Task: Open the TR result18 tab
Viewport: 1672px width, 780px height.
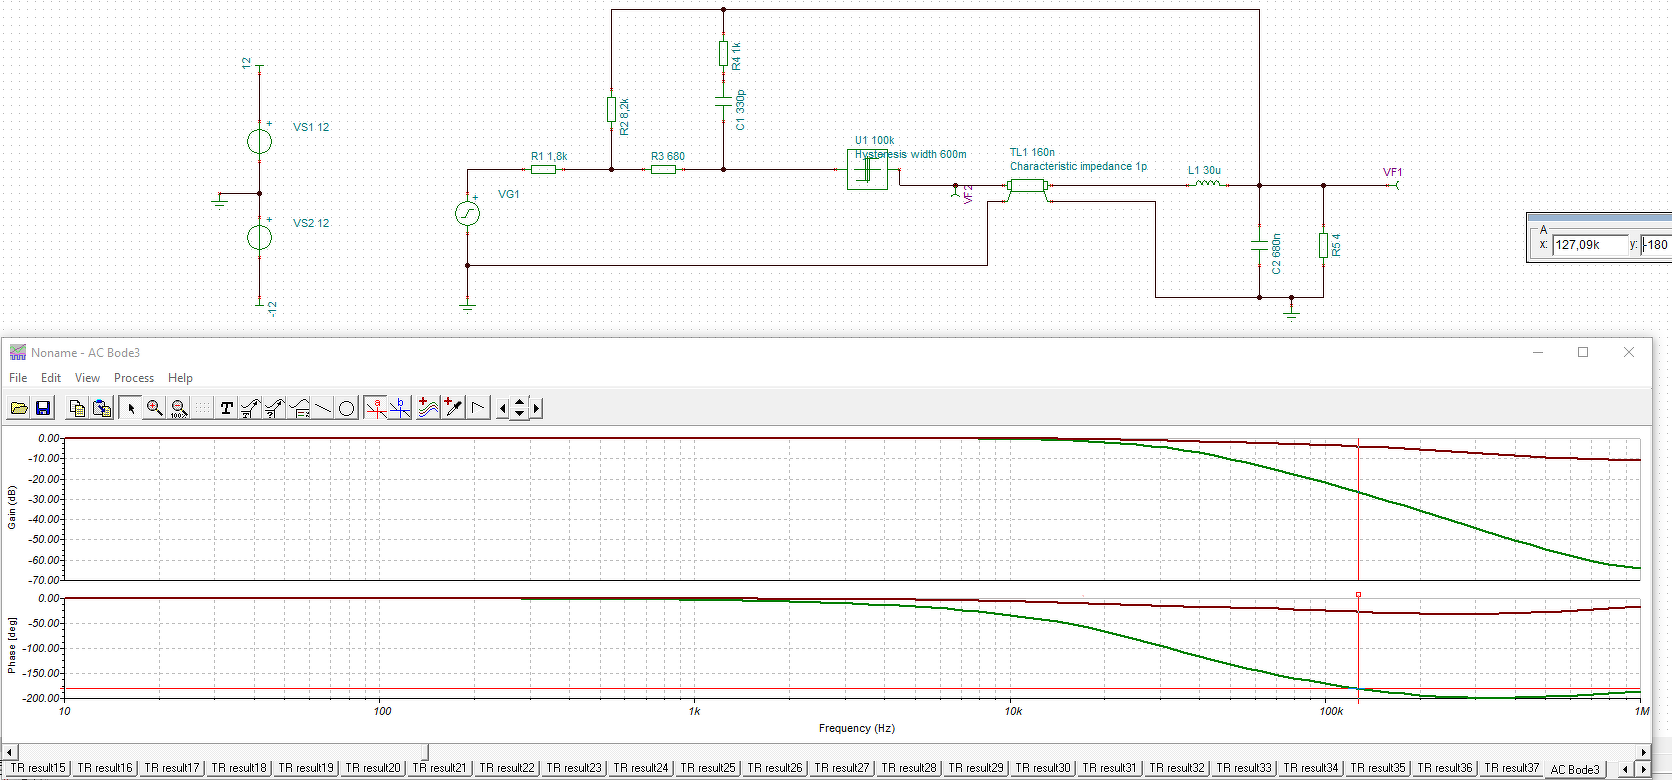Action: [x=239, y=768]
